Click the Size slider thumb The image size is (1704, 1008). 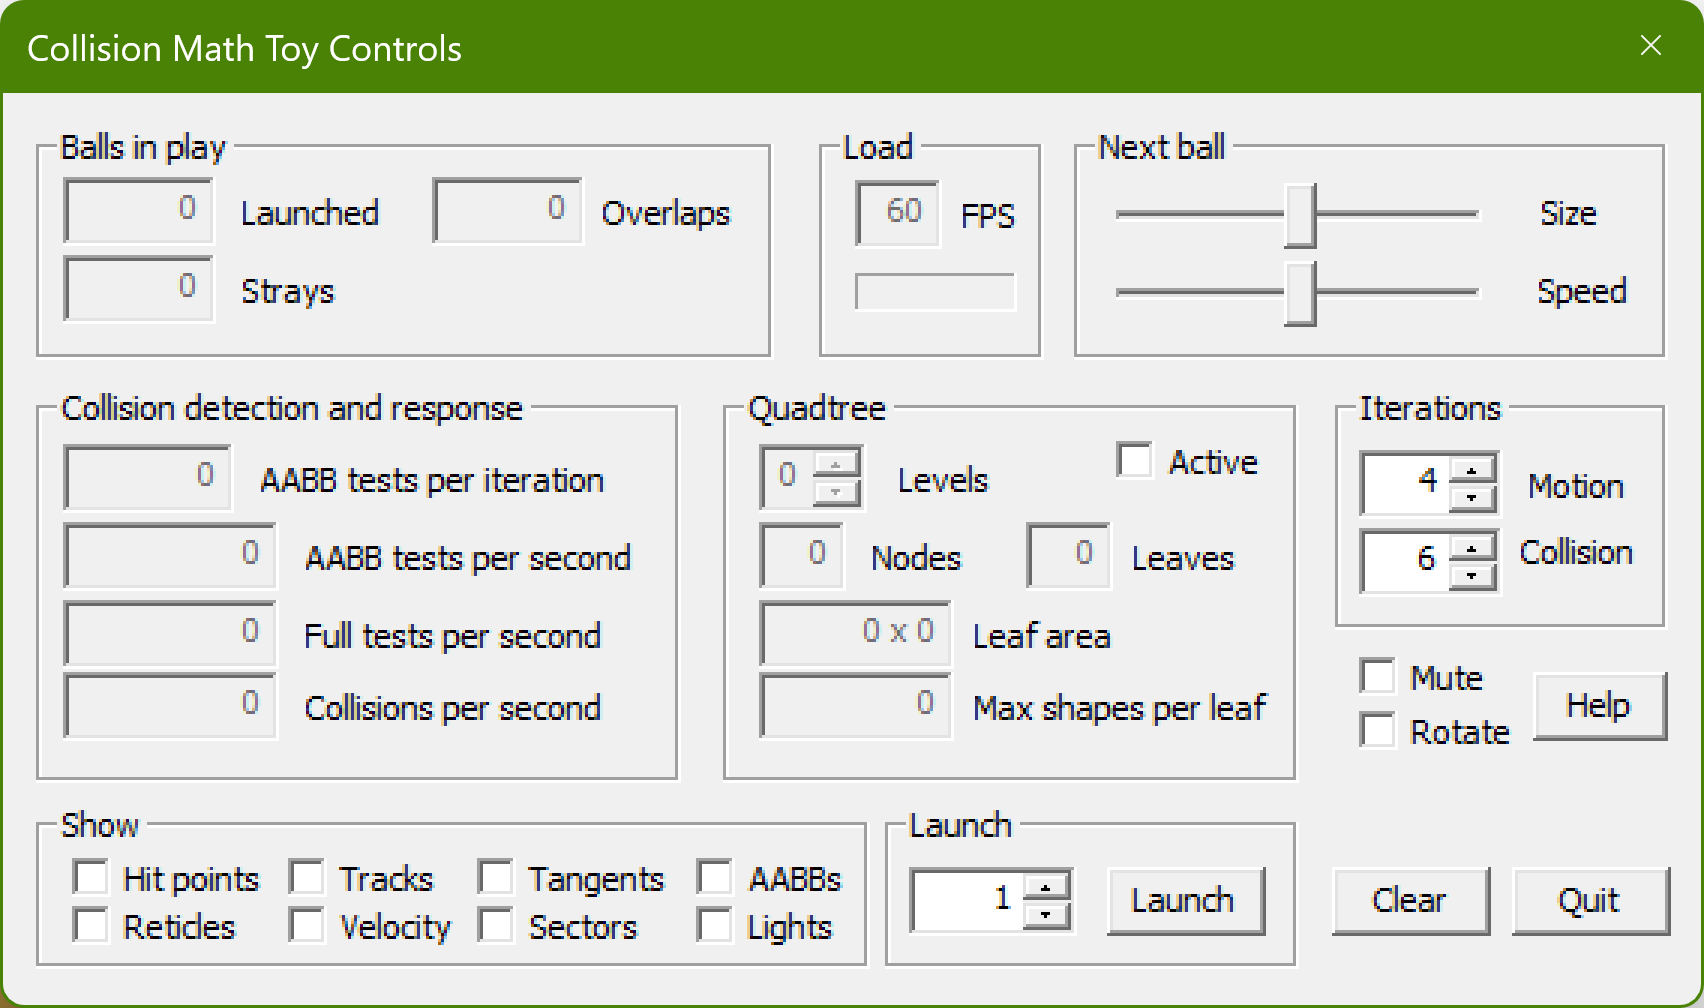point(1300,215)
